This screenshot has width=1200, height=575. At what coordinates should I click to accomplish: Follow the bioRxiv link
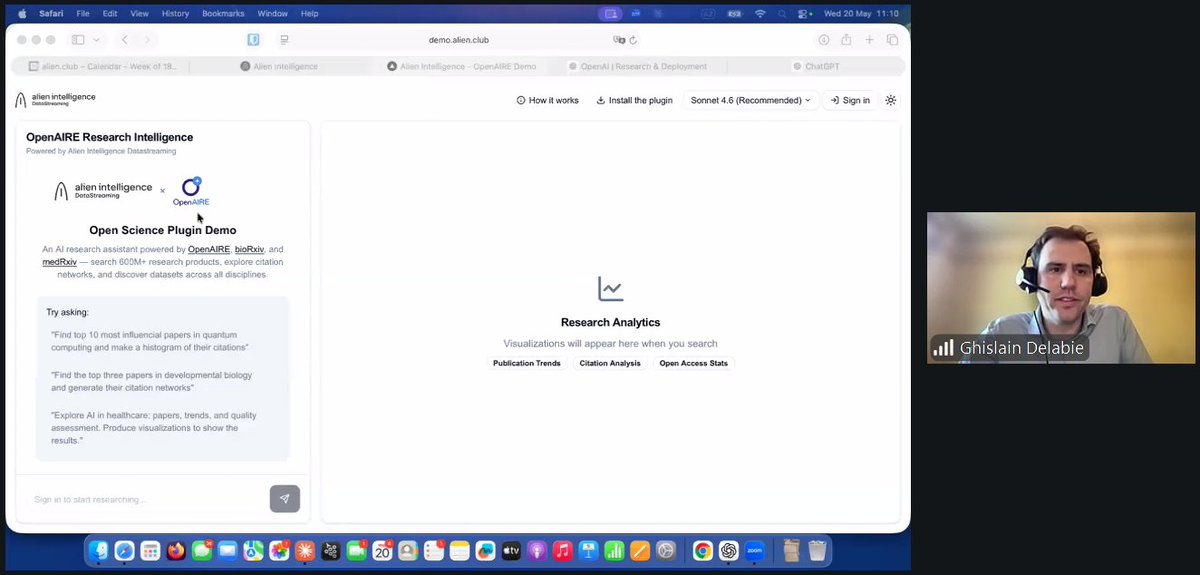[249, 249]
